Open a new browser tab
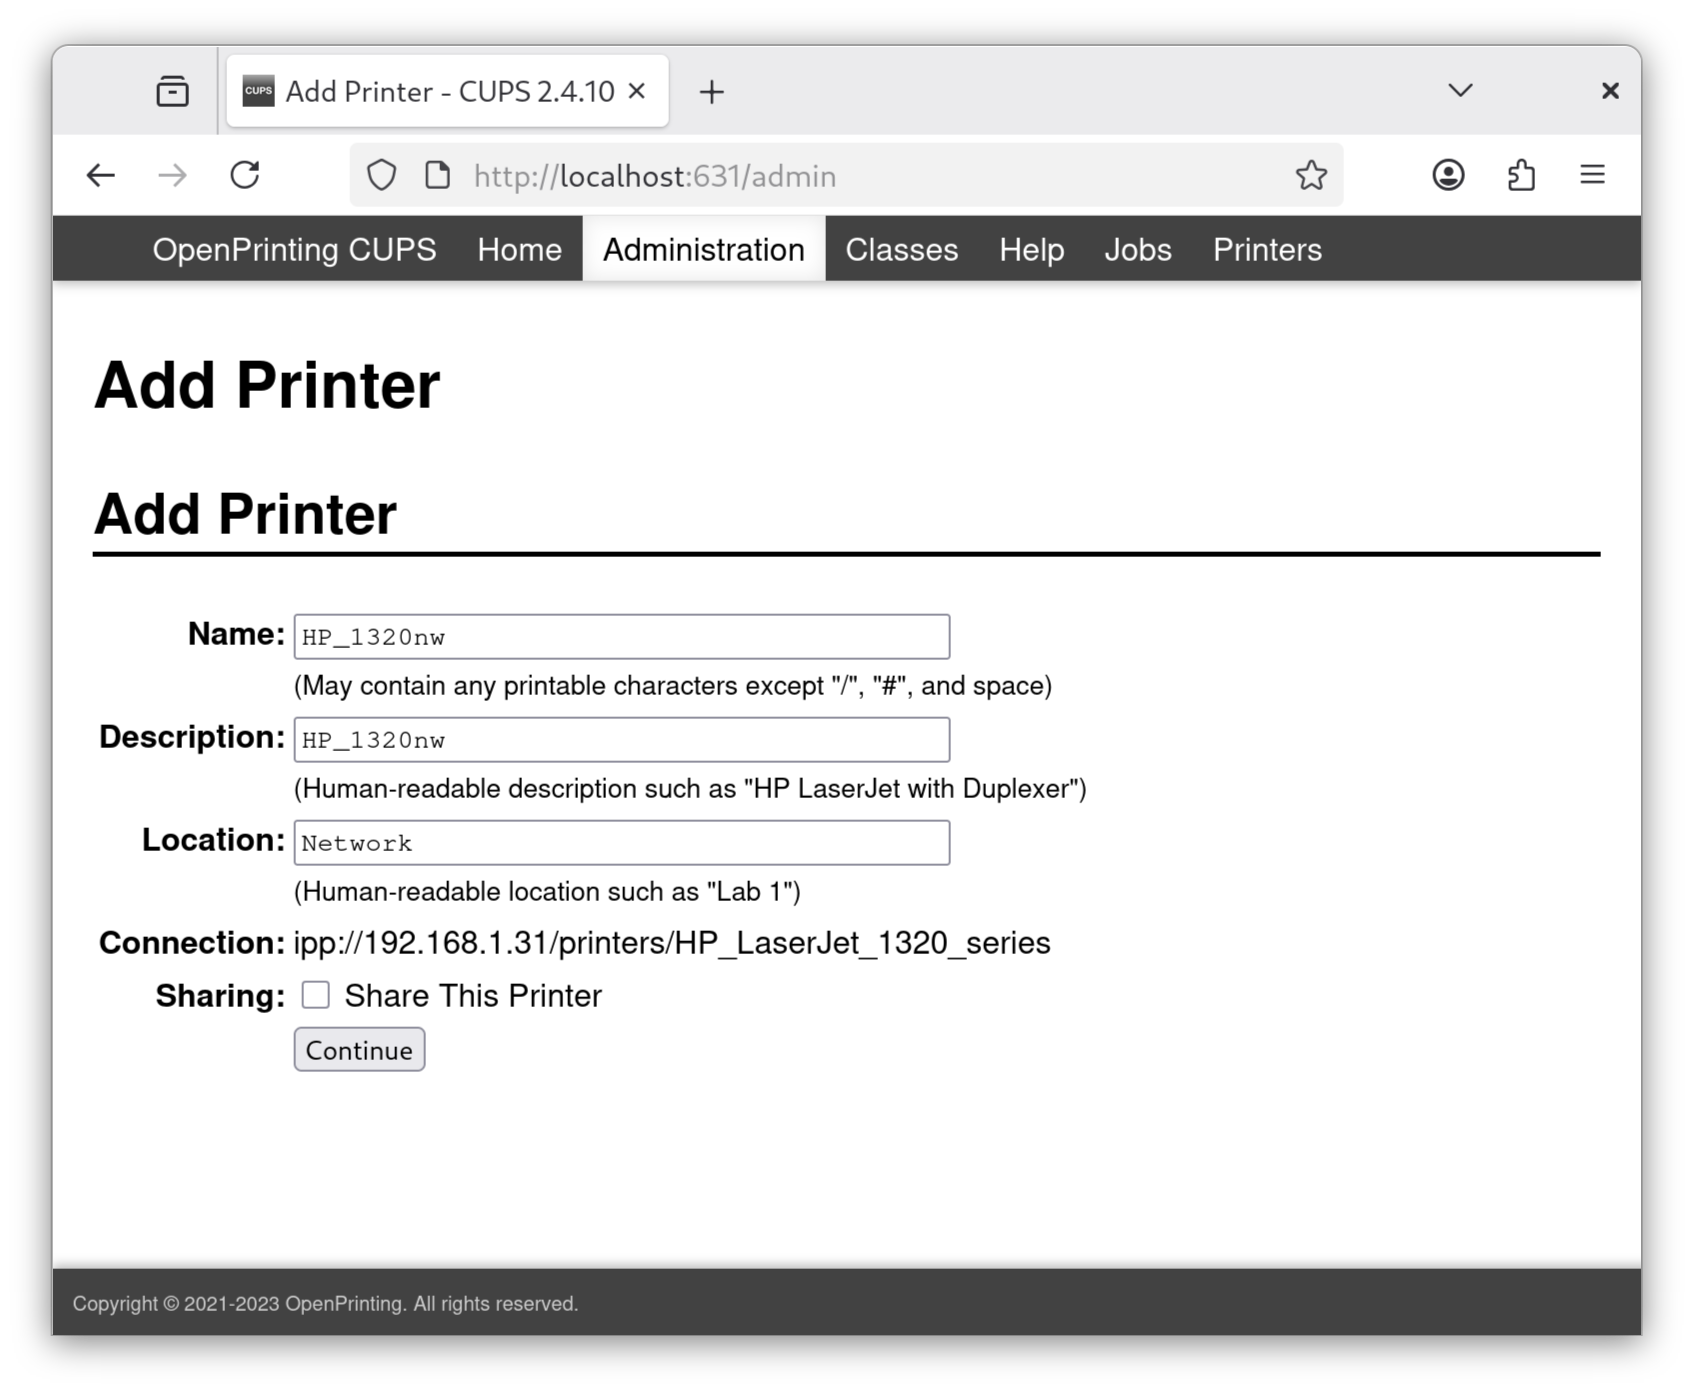Image resolution: width=1692 pixels, height=1392 pixels. point(711,92)
